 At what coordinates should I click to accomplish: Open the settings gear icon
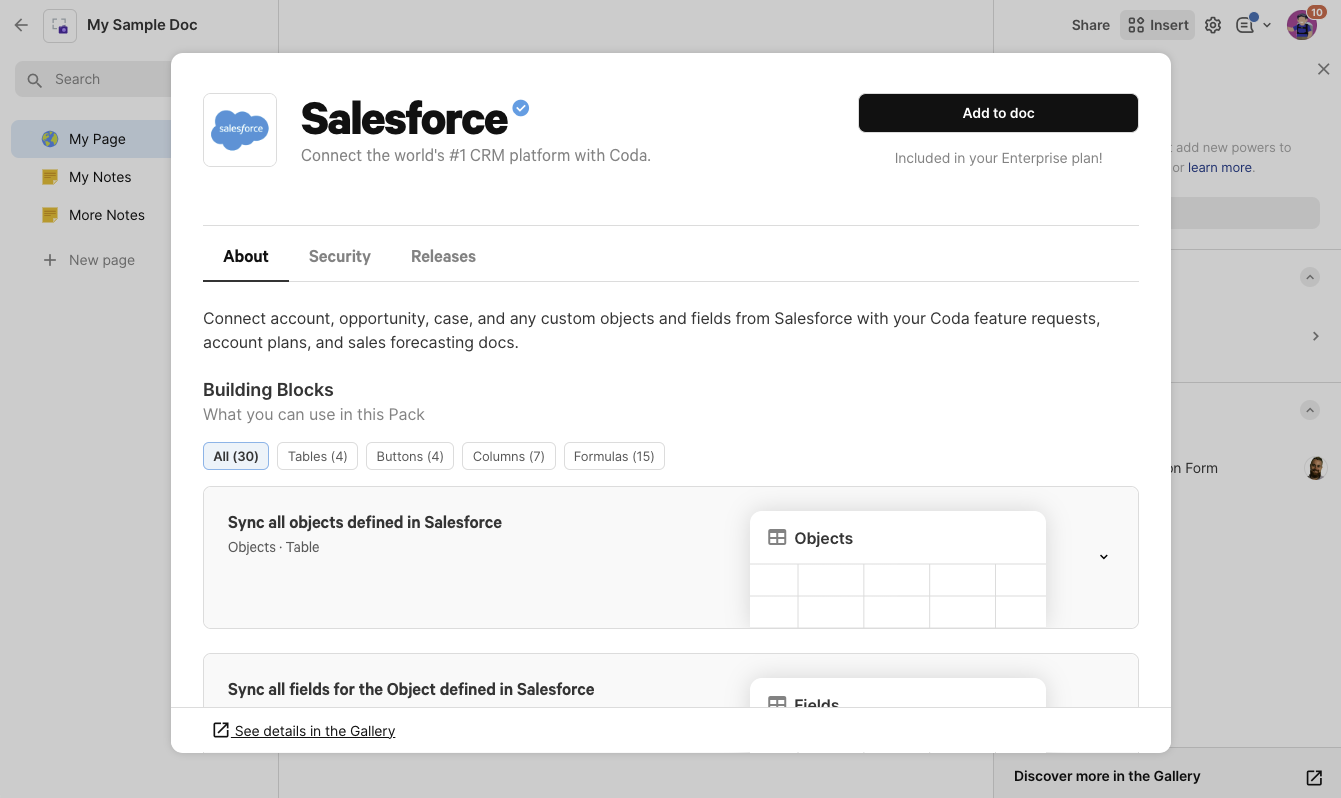click(1213, 25)
